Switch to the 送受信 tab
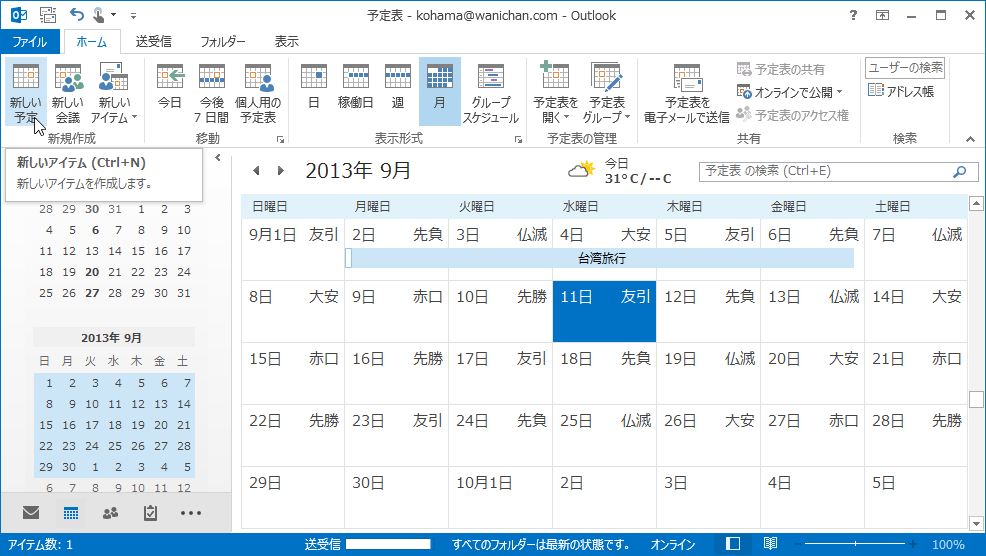 [153, 42]
